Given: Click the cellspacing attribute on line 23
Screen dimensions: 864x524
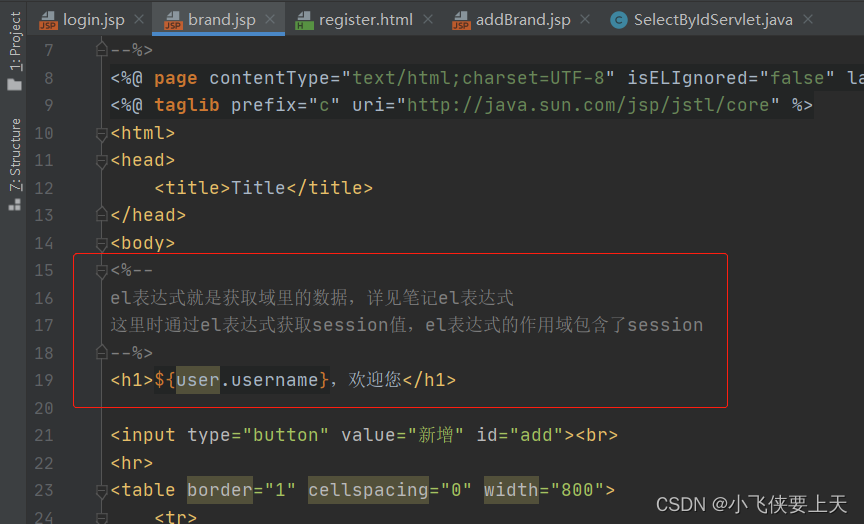Looking at the screenshot, I should point(368,490).
